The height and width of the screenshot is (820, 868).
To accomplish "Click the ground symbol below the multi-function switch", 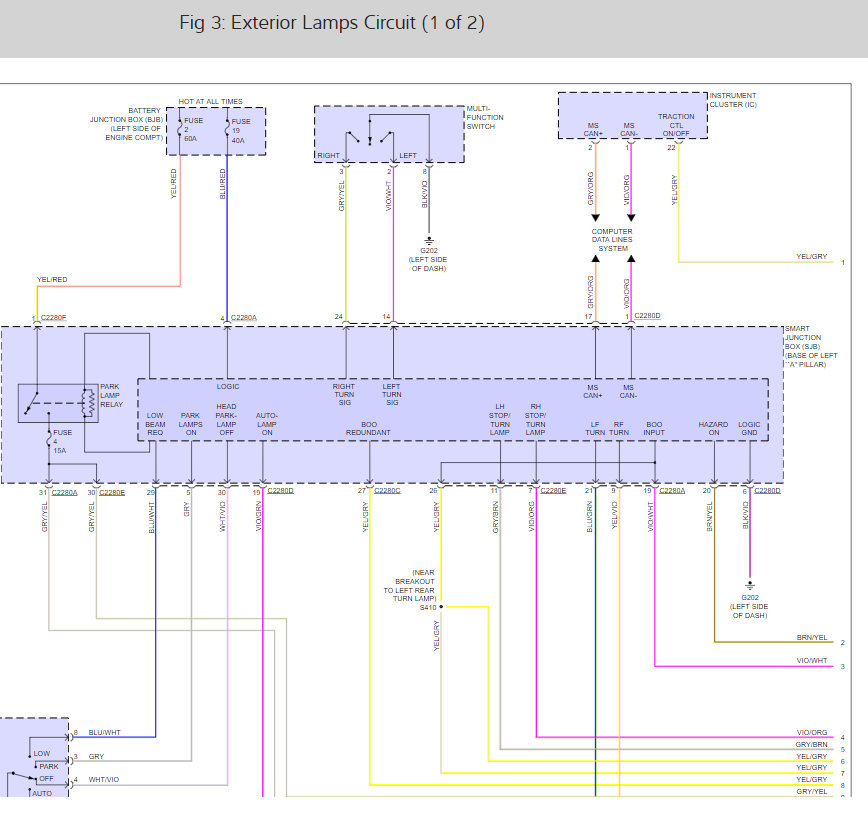I will click(x=429, y=241).
